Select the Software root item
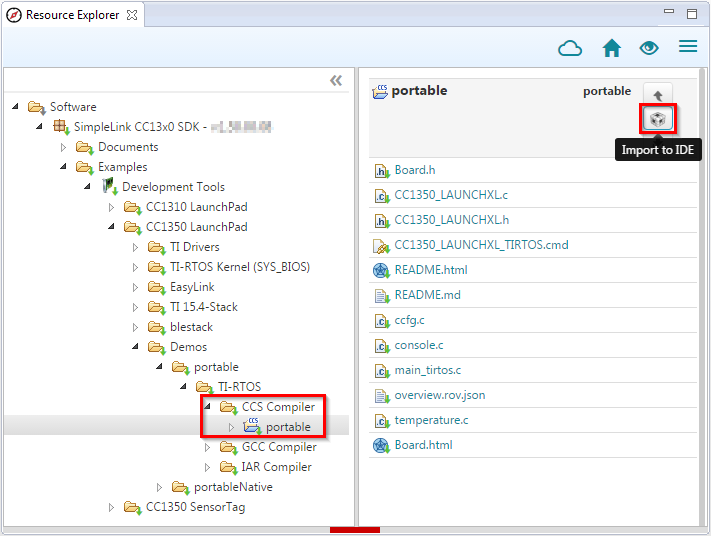Viewport: 711px width, 536px height. [x=73, y=107]
